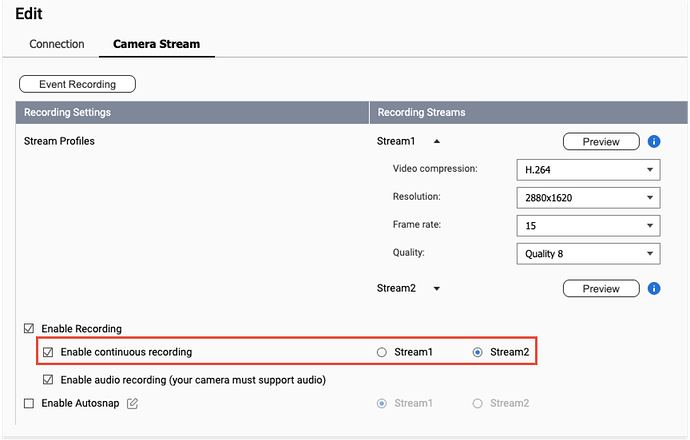This screenshot has height=440, width=690.
Task: Uncheck Enable continuous recording
Action: coord(48,352)
